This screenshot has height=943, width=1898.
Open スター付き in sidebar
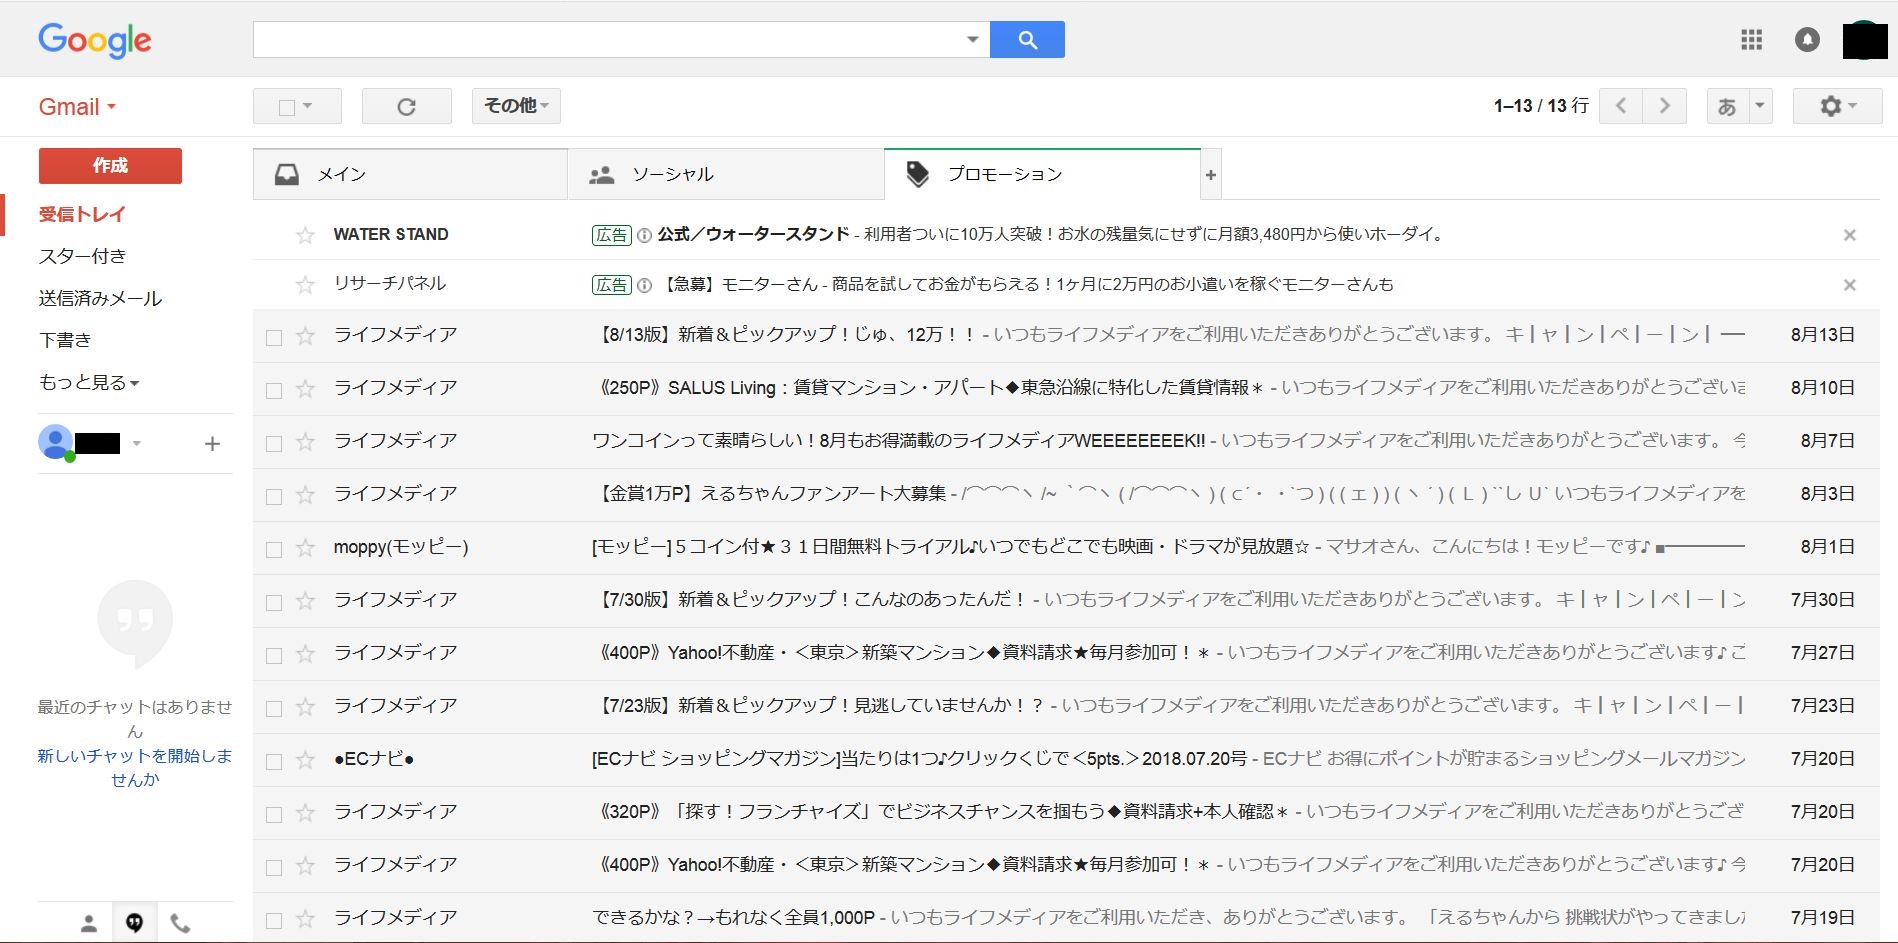(x=82, y=257)
